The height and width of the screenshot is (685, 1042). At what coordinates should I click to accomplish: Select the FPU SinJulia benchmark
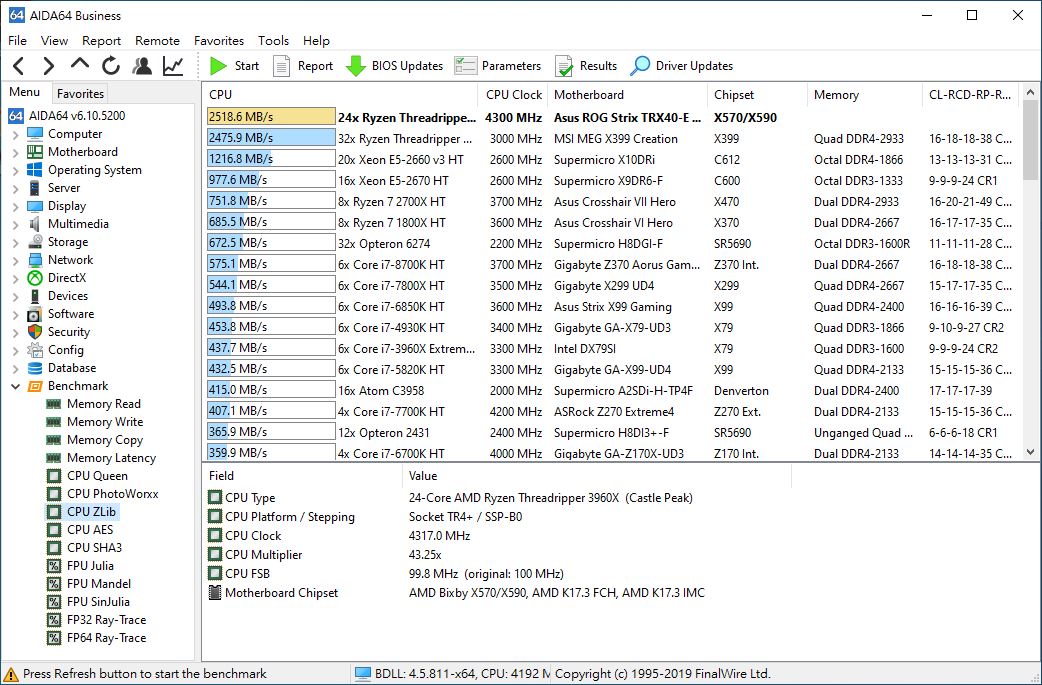[98, 601]
